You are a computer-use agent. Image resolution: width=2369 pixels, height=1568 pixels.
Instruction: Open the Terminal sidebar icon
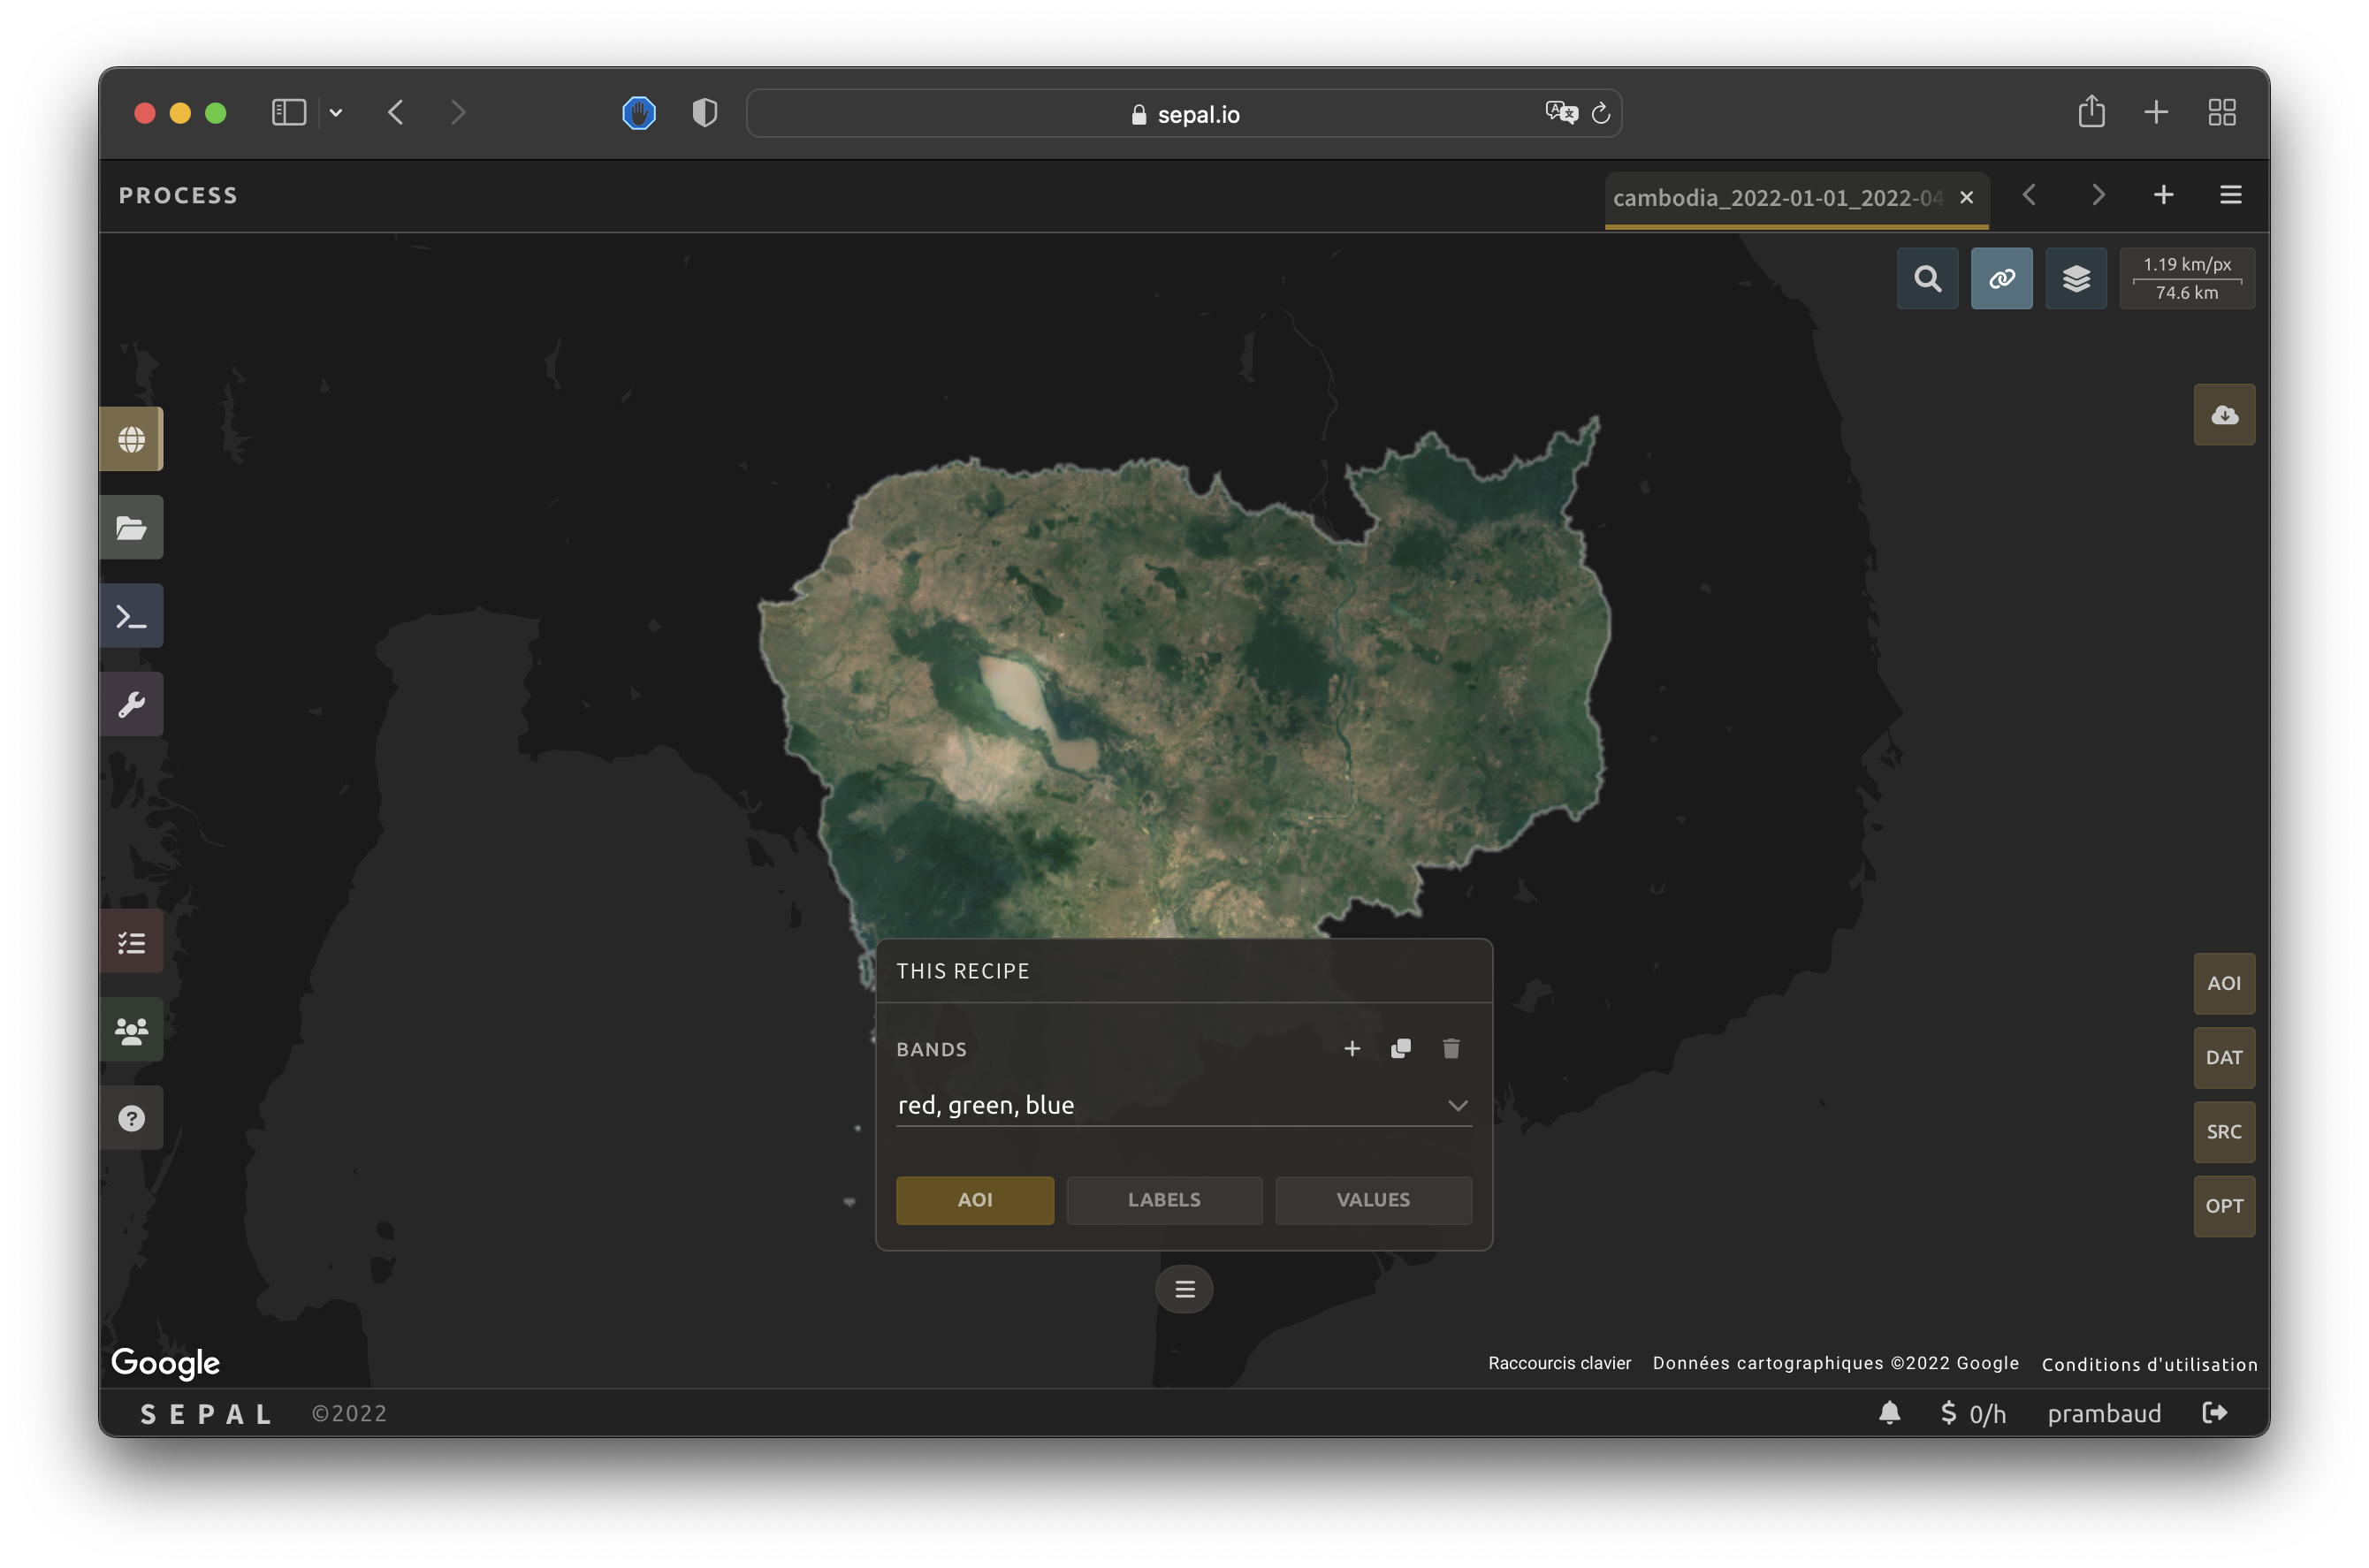click(131, 616)
